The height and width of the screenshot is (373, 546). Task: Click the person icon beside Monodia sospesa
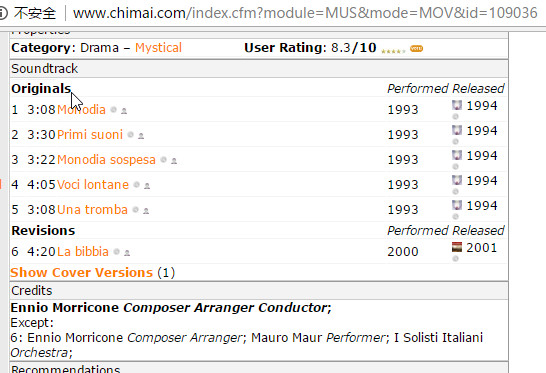click(174, 160)
